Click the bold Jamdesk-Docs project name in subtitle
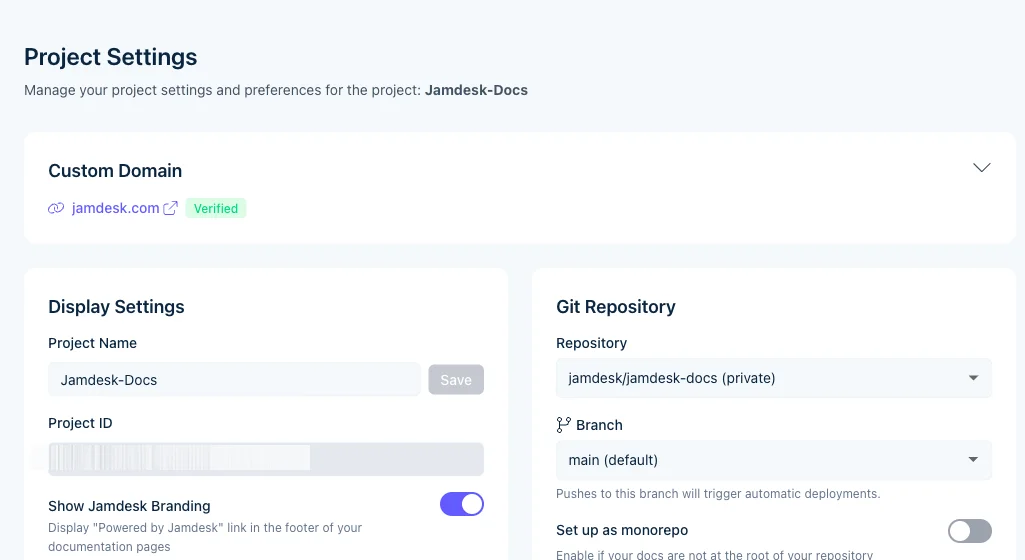 pyautogui.click(x=476, y=90)
